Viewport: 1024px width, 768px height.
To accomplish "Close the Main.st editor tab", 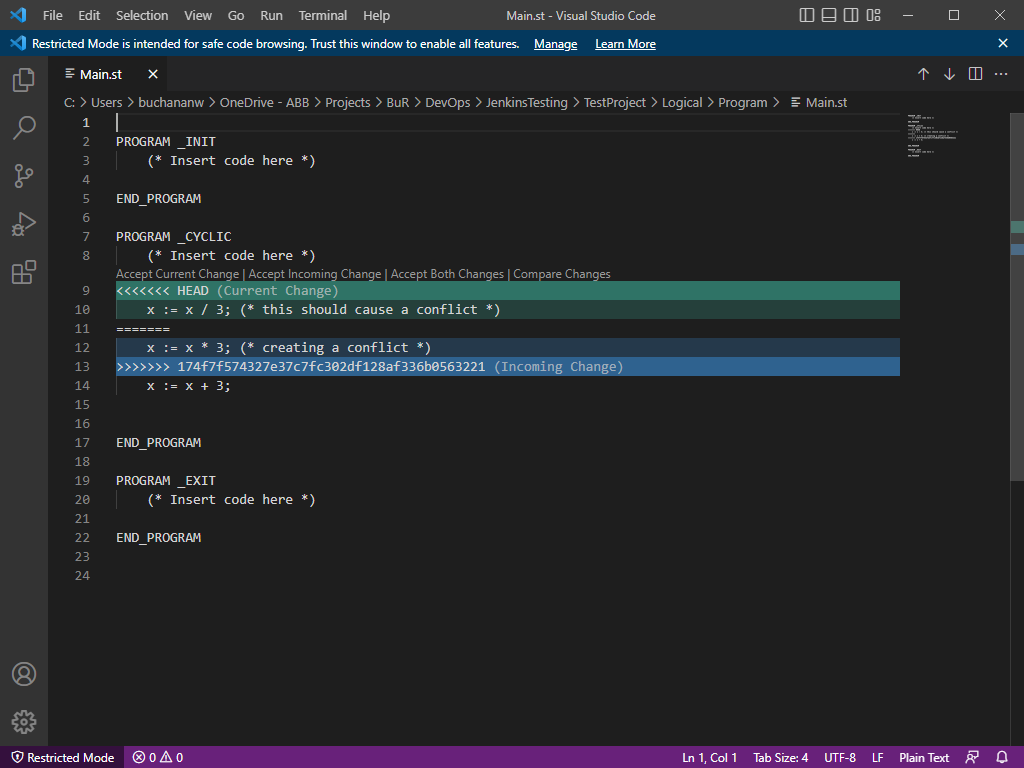I will [153, 74].
